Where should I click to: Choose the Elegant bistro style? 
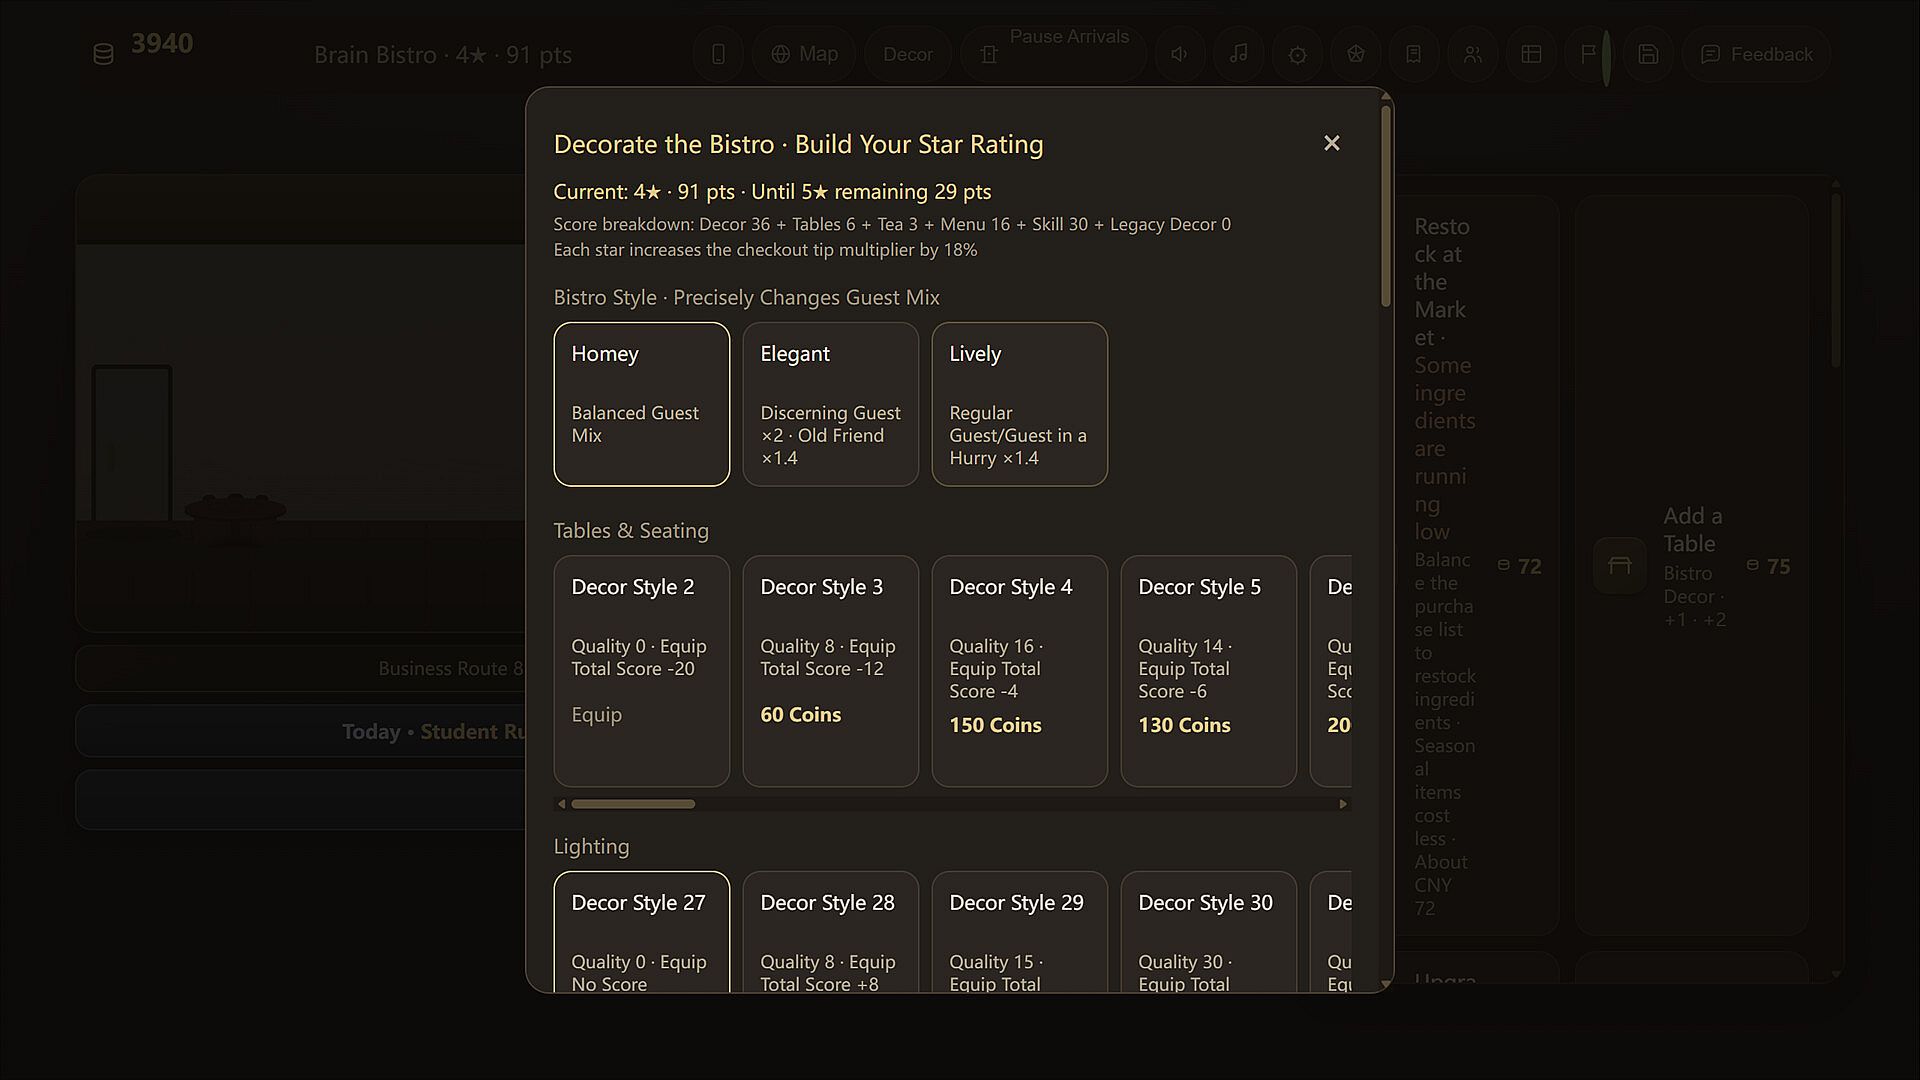[x=831, y=404]
